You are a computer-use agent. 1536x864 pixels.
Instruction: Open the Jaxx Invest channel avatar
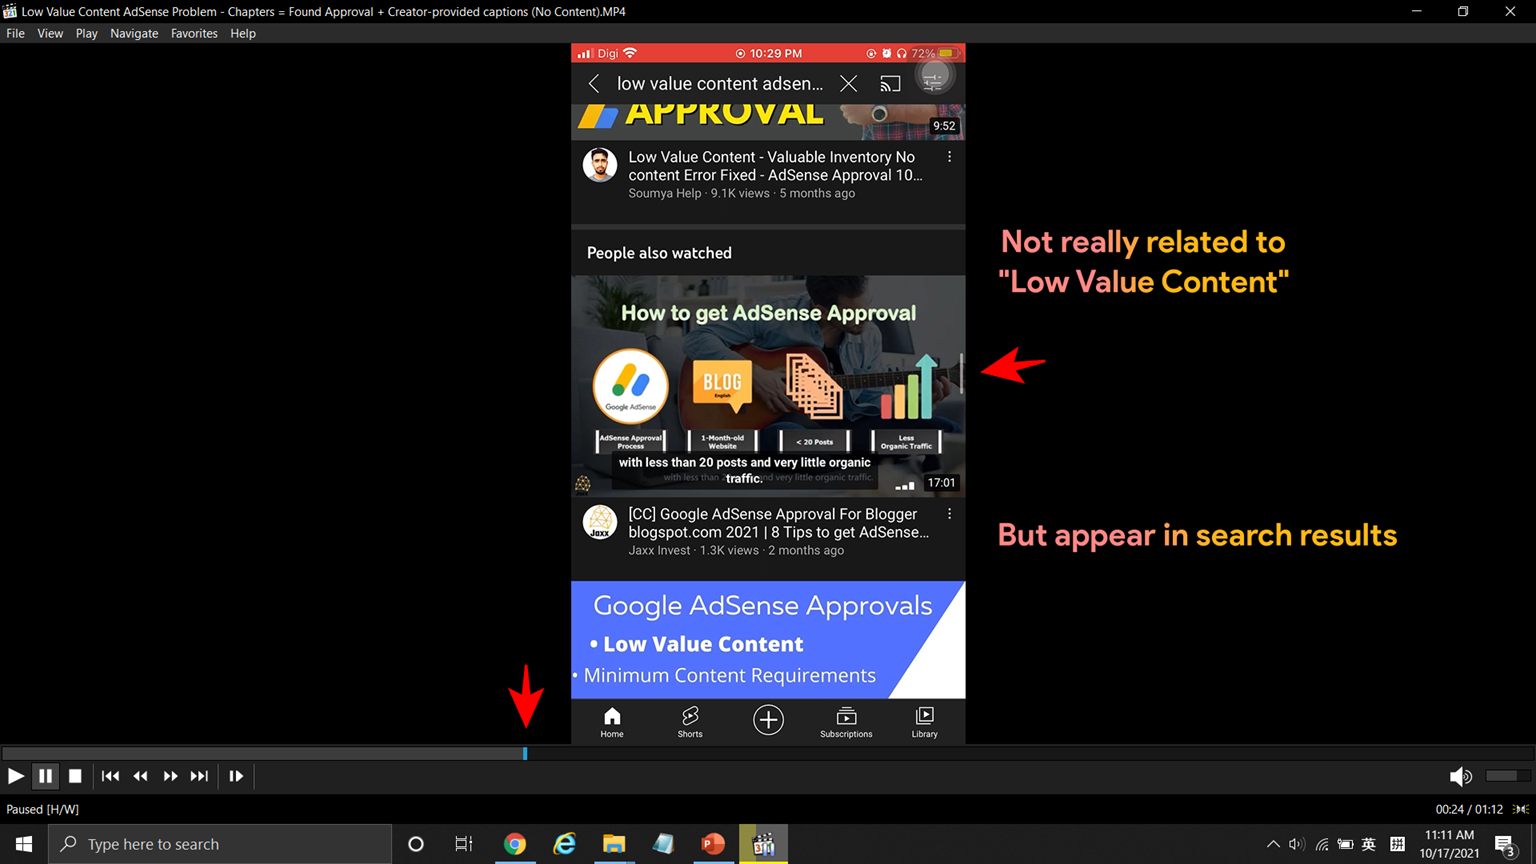pos(600,522)
